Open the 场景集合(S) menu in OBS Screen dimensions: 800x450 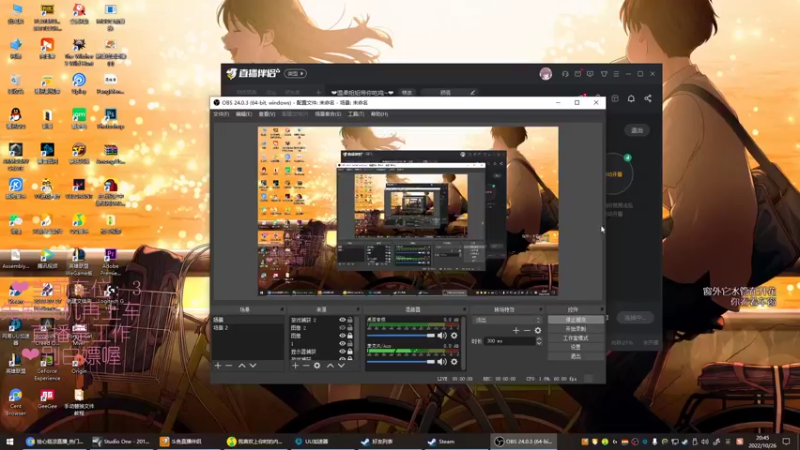tap(328, 114)
